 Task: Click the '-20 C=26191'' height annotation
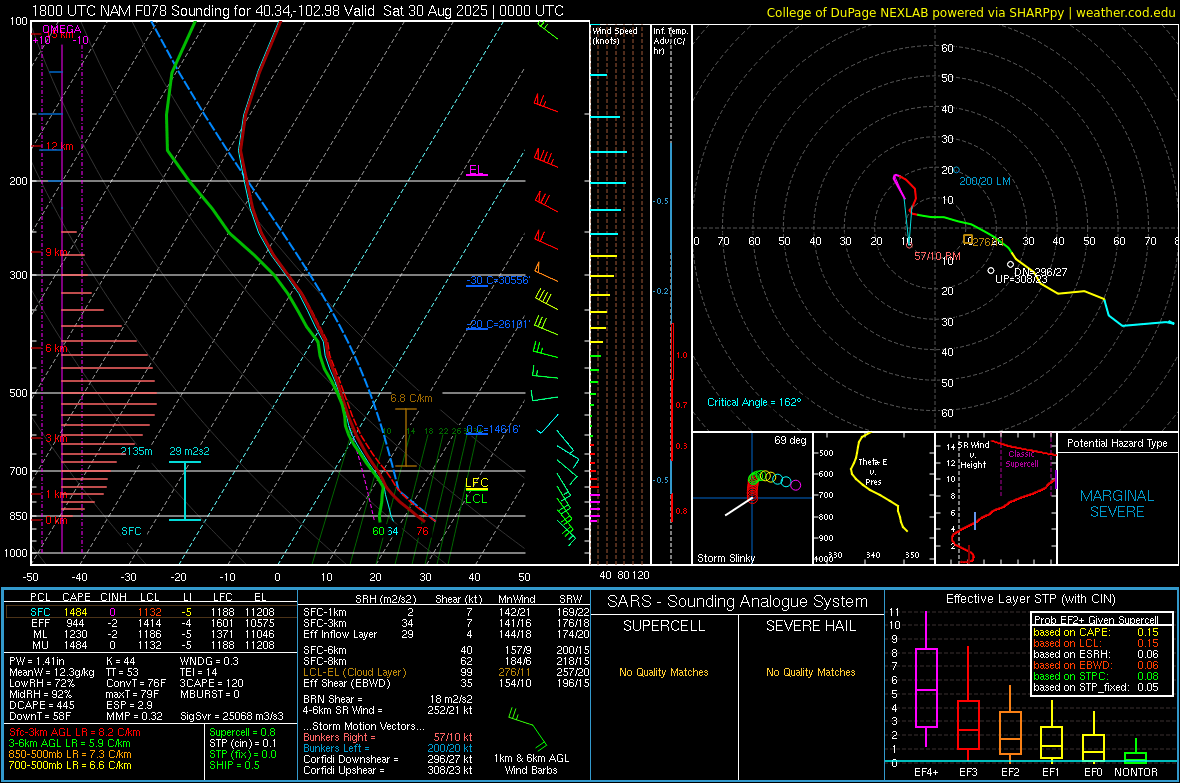coord(498,324)
